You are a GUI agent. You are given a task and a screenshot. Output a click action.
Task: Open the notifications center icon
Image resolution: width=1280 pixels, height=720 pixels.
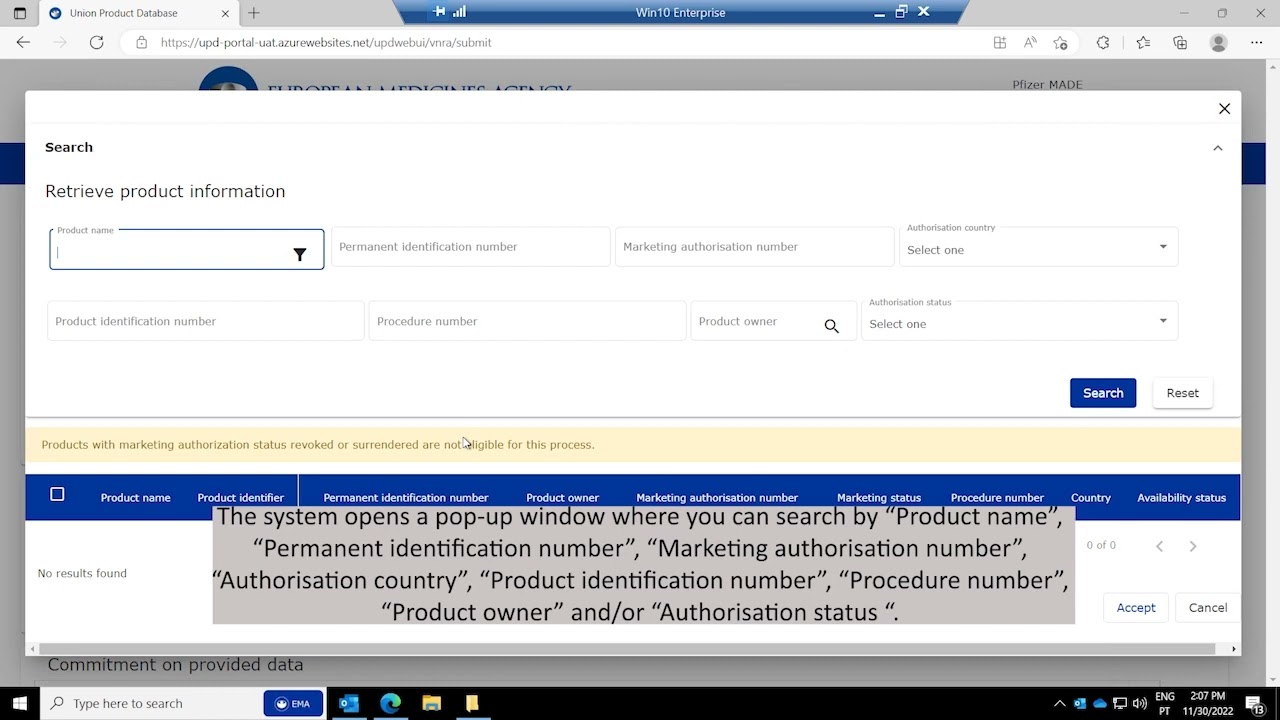click(x=1254, y=703)
